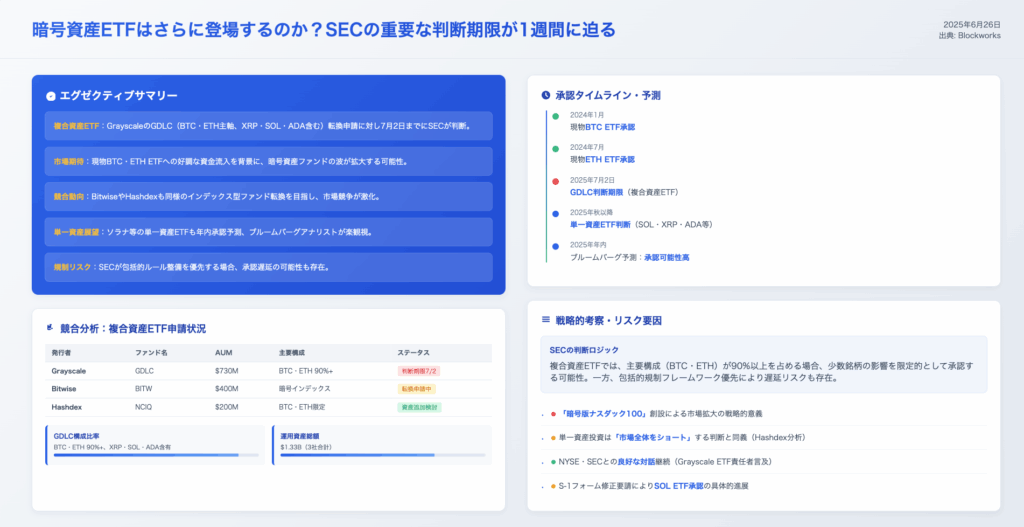Click the page title 暗号資産ETFはさらに登場するのか
This screenshot has width=1024, height=527.
[x=324, y=30]
